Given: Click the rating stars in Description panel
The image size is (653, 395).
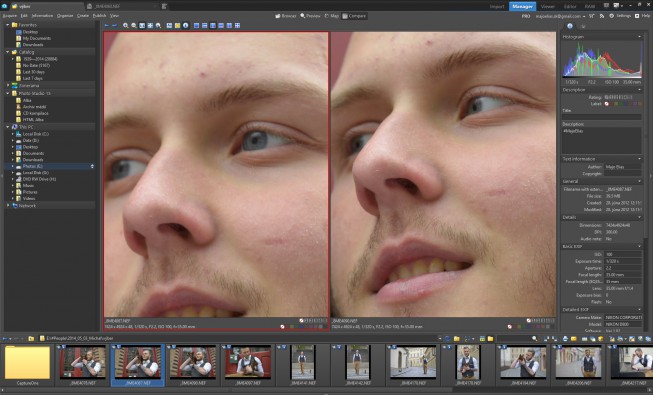Looking at the screenshot, I should click(x=618, y=97).
